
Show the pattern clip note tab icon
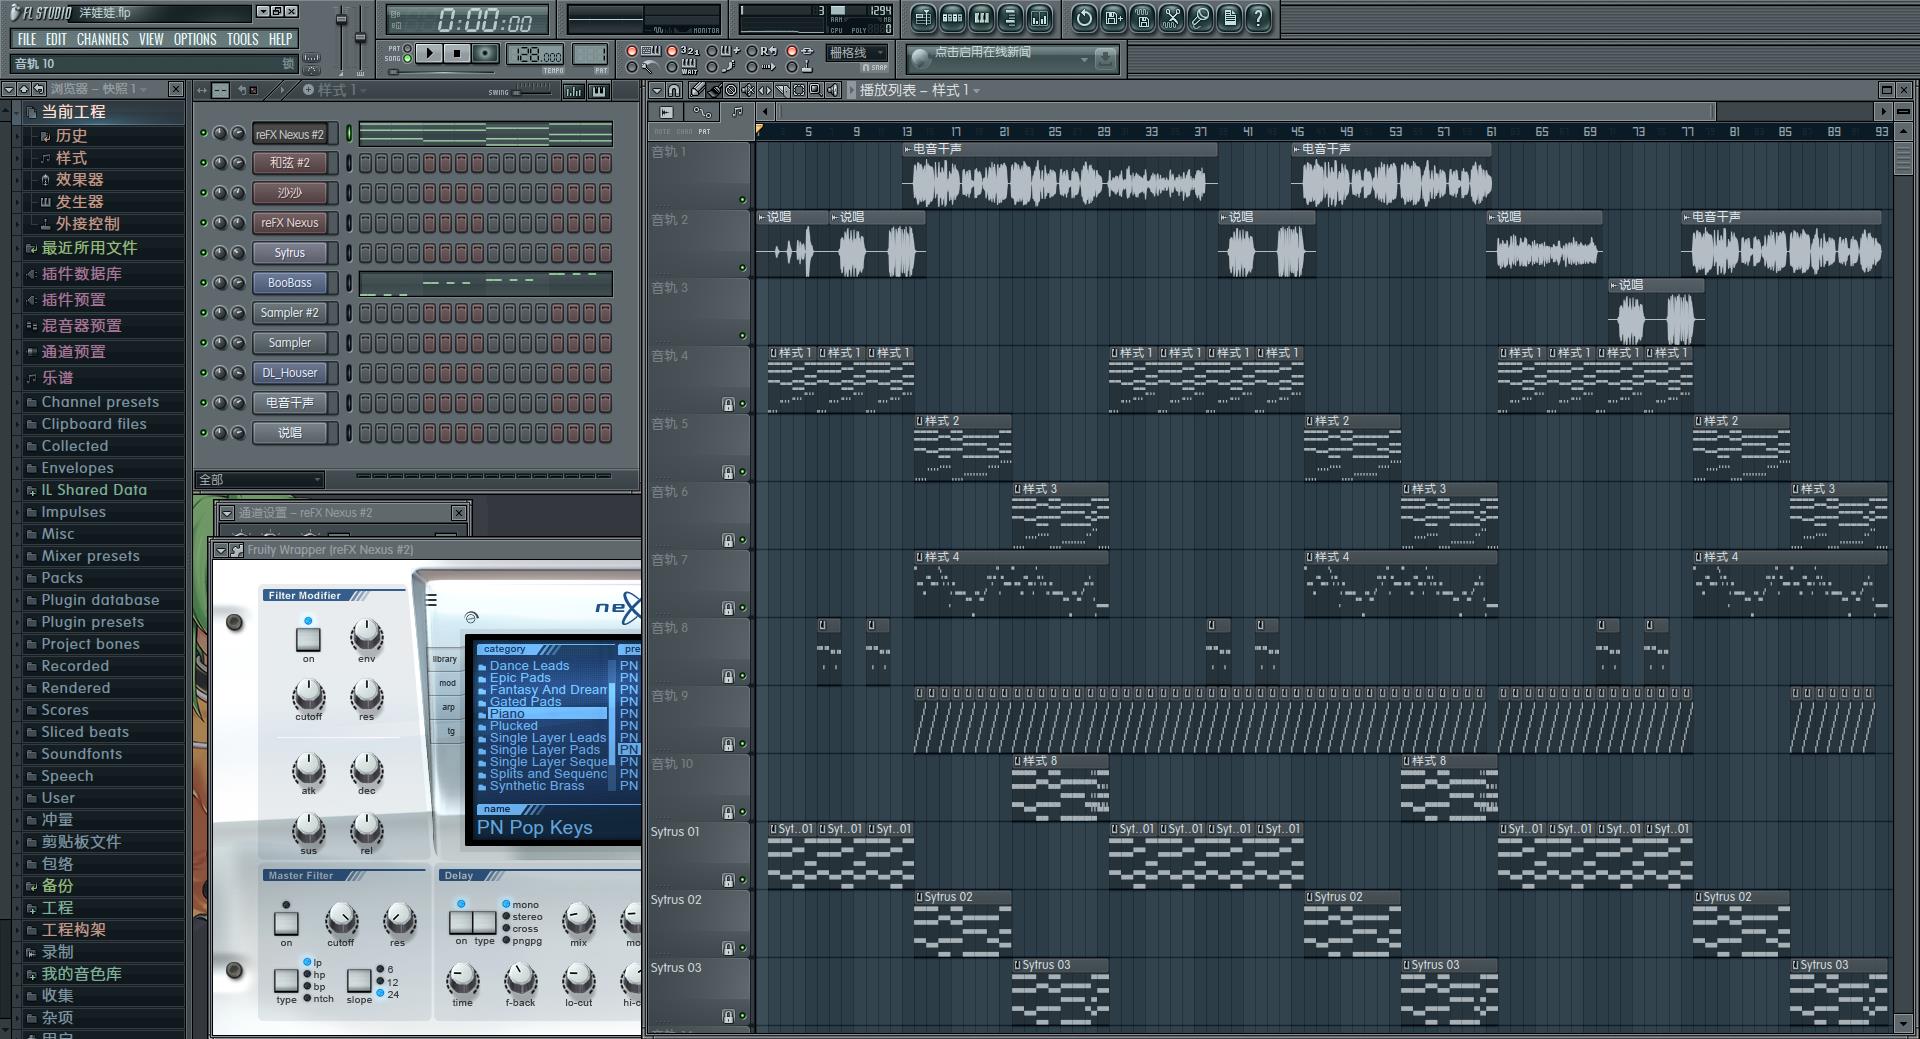tap(737, 112)
